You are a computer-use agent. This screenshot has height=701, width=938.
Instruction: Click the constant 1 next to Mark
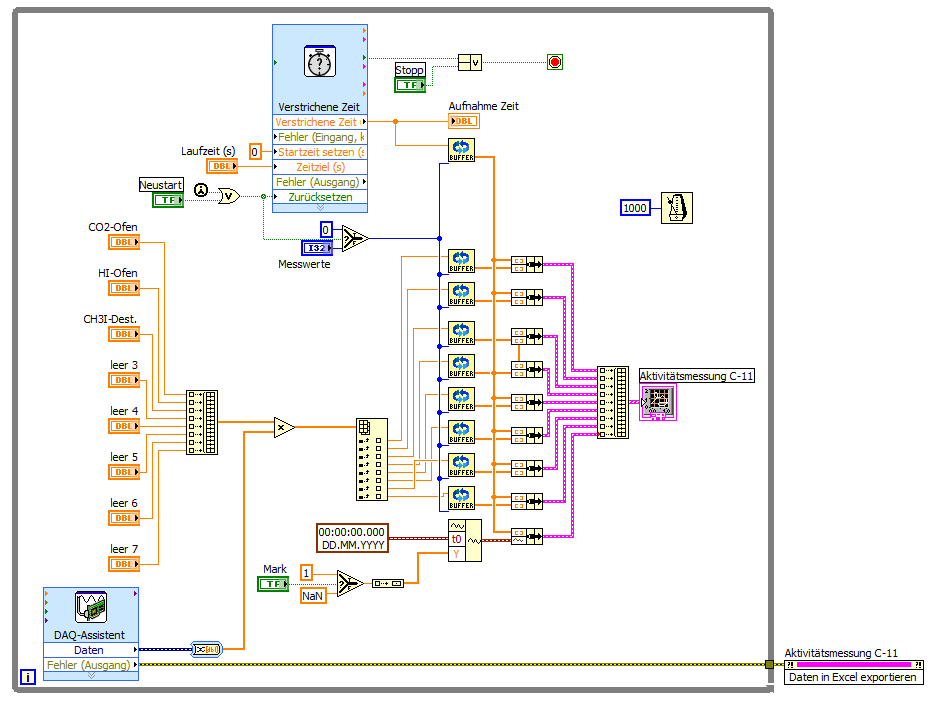[306, 573]
